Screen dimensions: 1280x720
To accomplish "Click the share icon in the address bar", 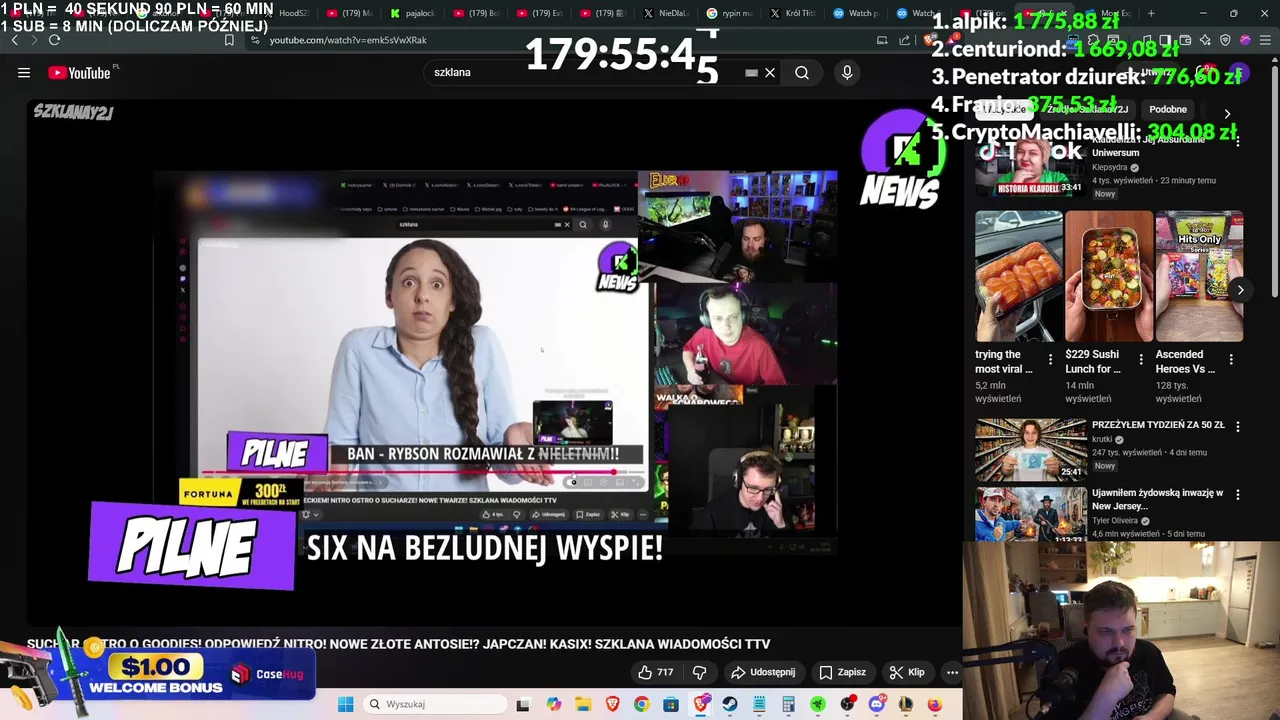I will (x=905, y=40).
